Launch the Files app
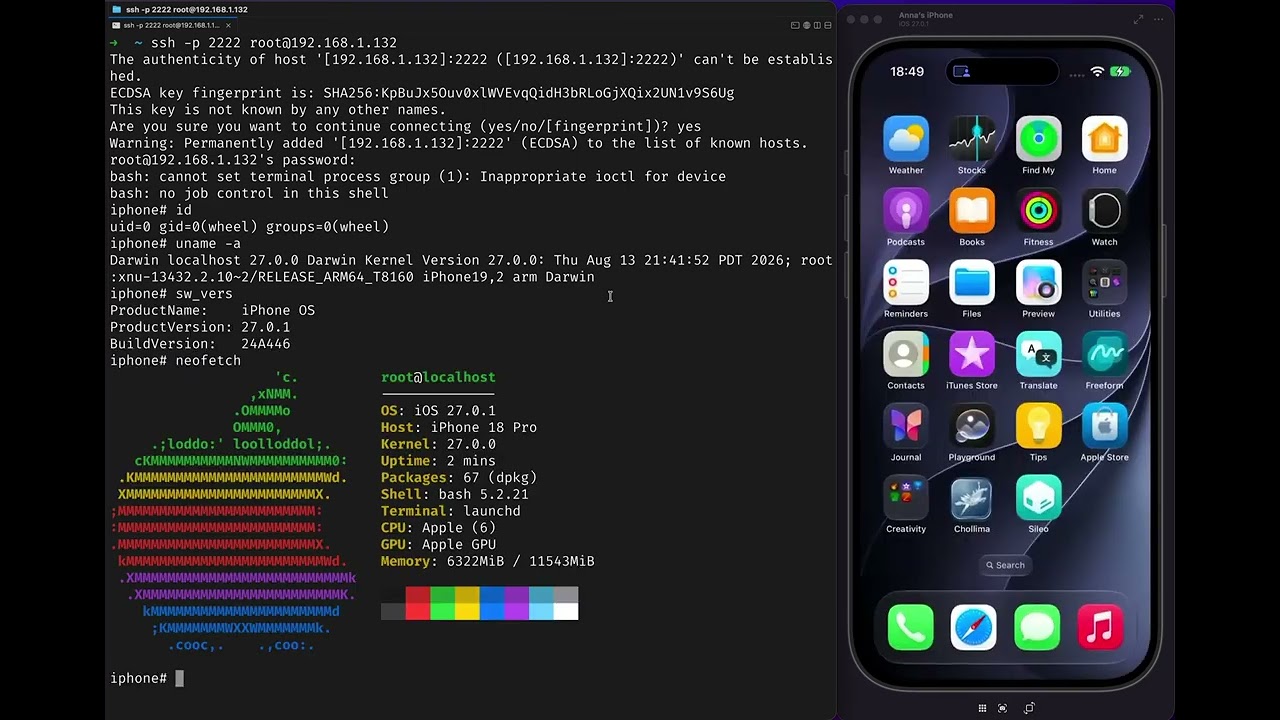This screenshot has height=720, width=1280. [972, 283]
